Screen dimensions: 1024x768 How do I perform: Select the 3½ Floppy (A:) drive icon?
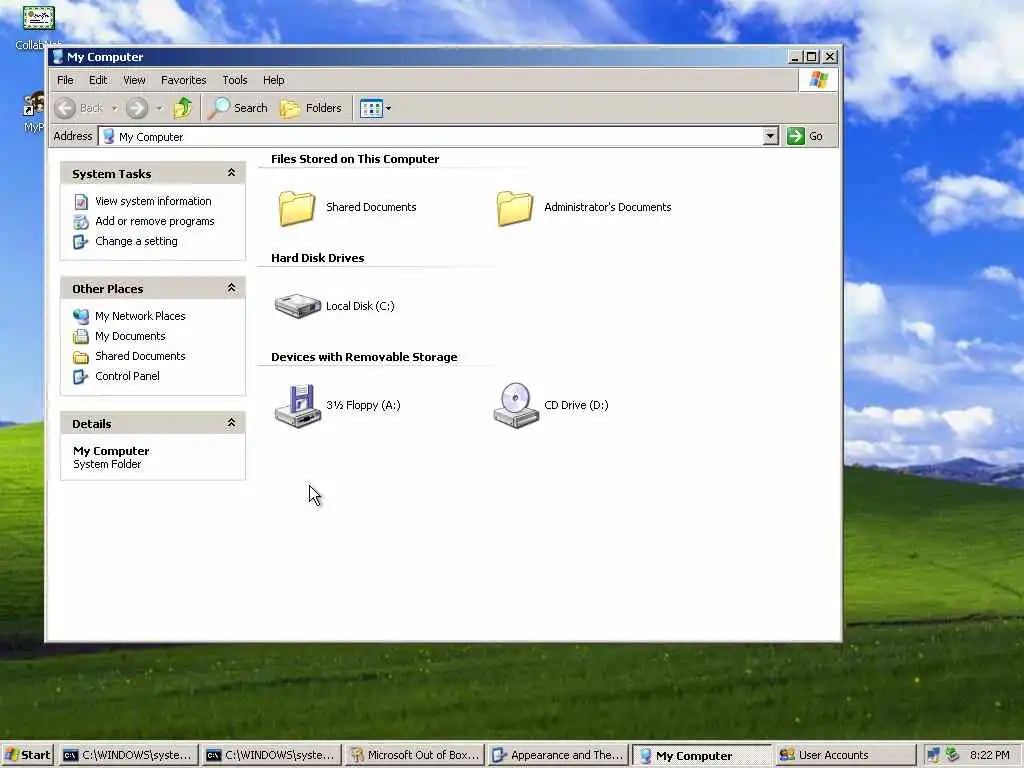298,406
